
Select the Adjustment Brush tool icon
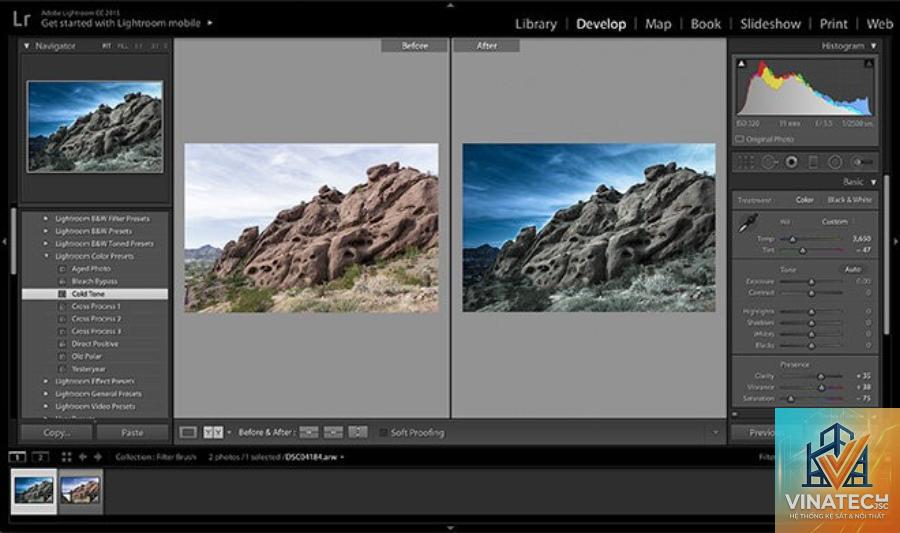tap(862, 162)
